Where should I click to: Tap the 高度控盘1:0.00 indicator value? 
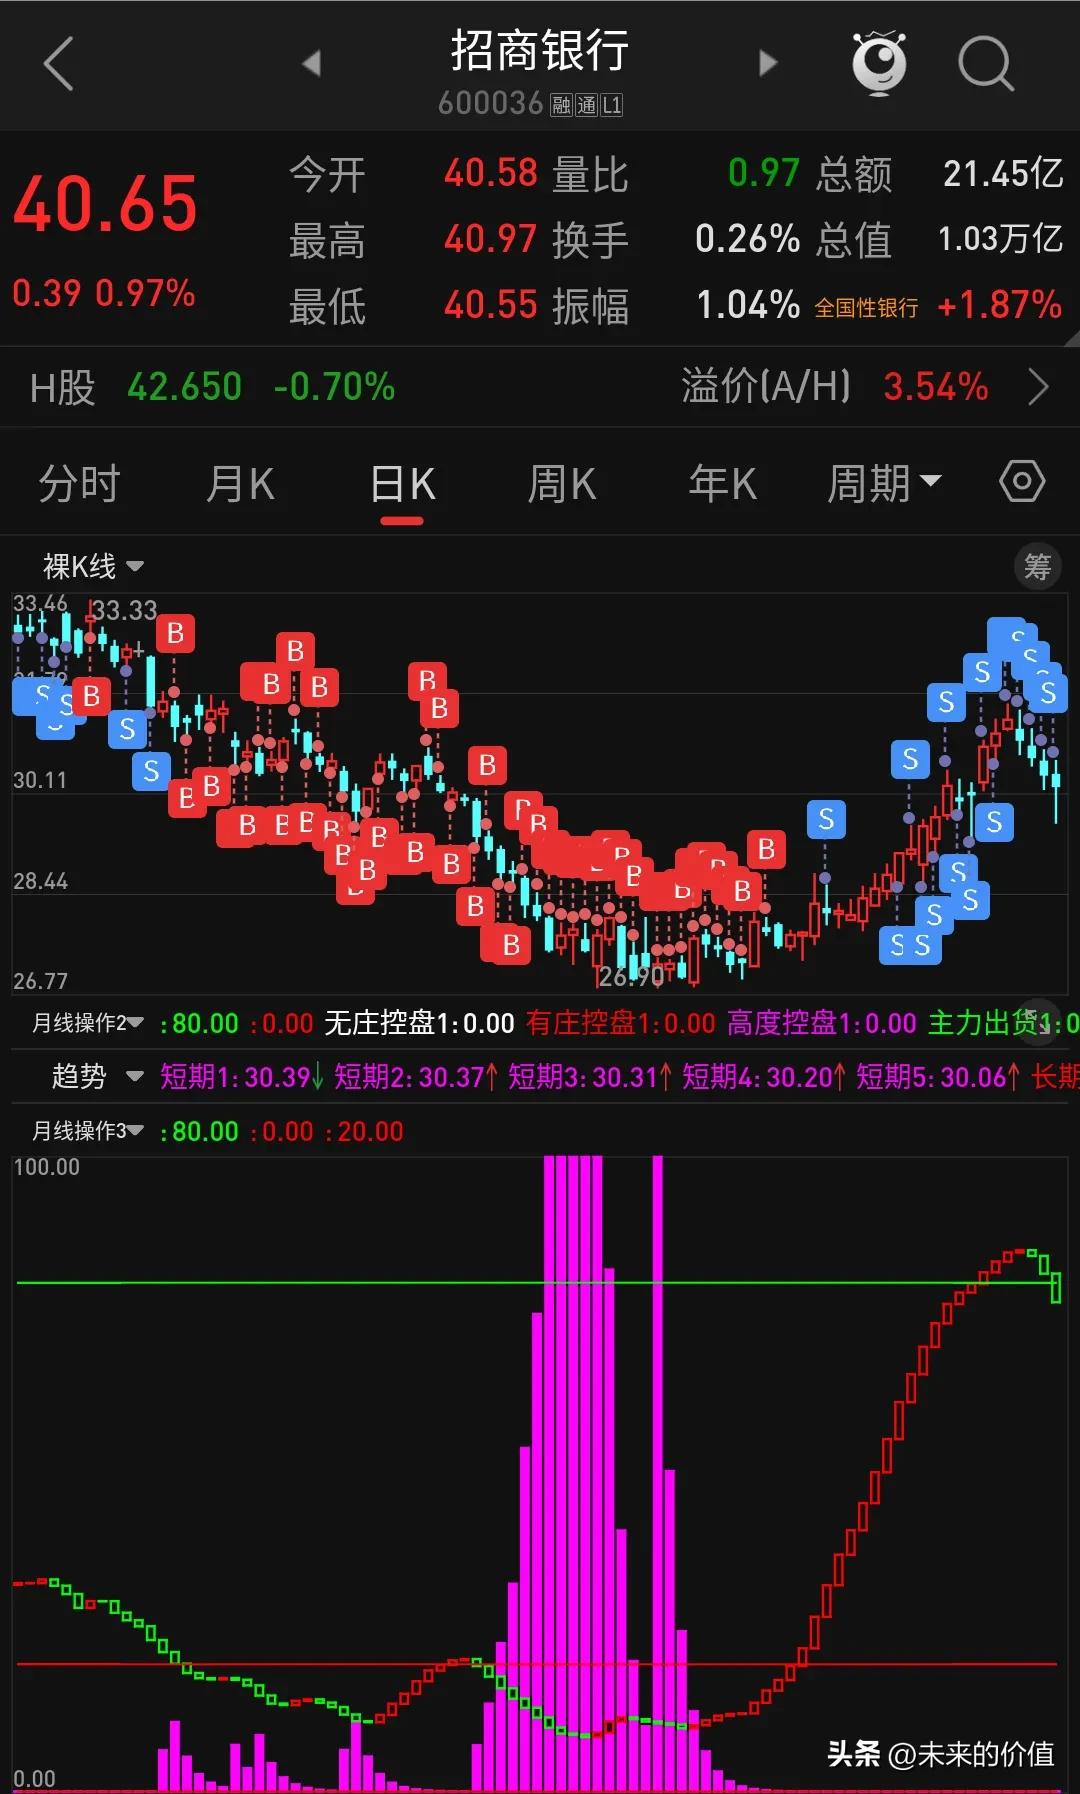click(x=822, y=1023)
